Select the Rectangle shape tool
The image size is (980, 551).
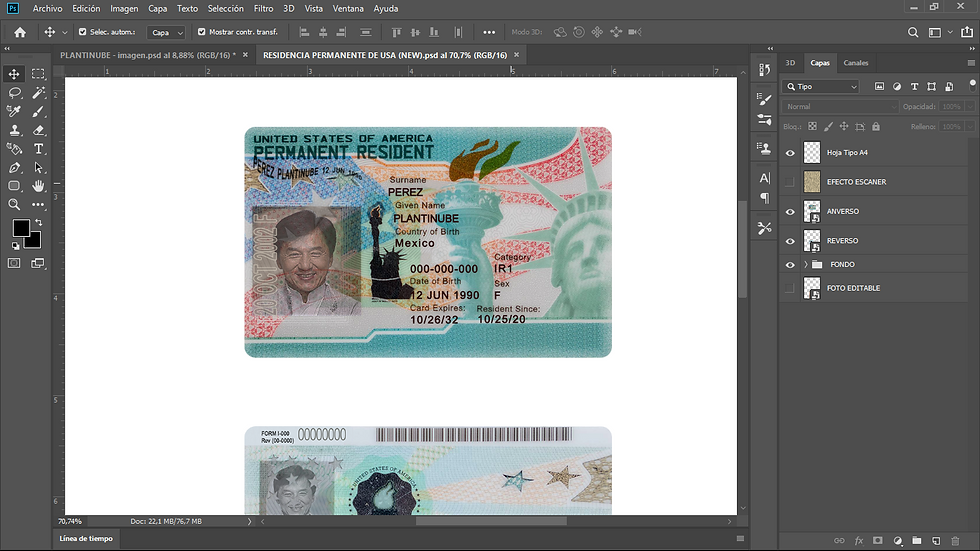pos(14,186)
